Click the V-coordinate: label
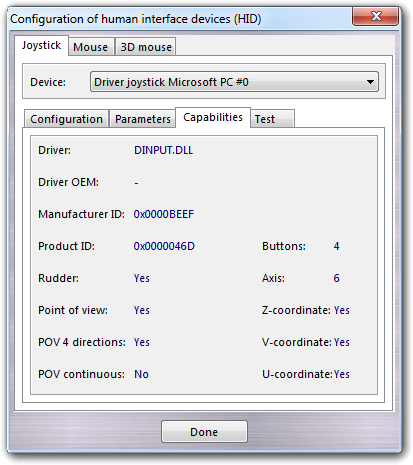Screen dimensions: 413x465 [297, 342]
